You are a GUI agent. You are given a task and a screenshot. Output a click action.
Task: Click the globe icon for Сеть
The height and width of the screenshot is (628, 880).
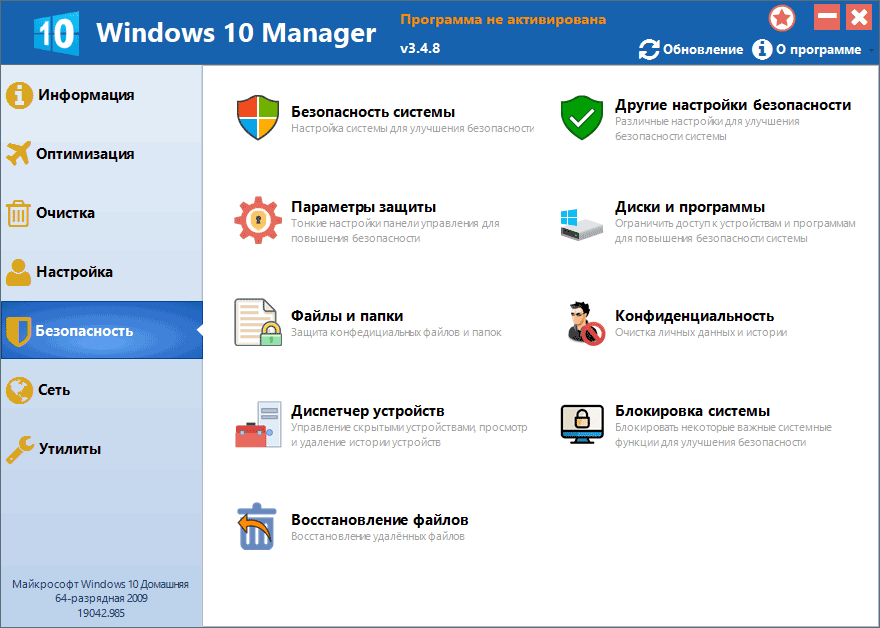click(19, 390)
